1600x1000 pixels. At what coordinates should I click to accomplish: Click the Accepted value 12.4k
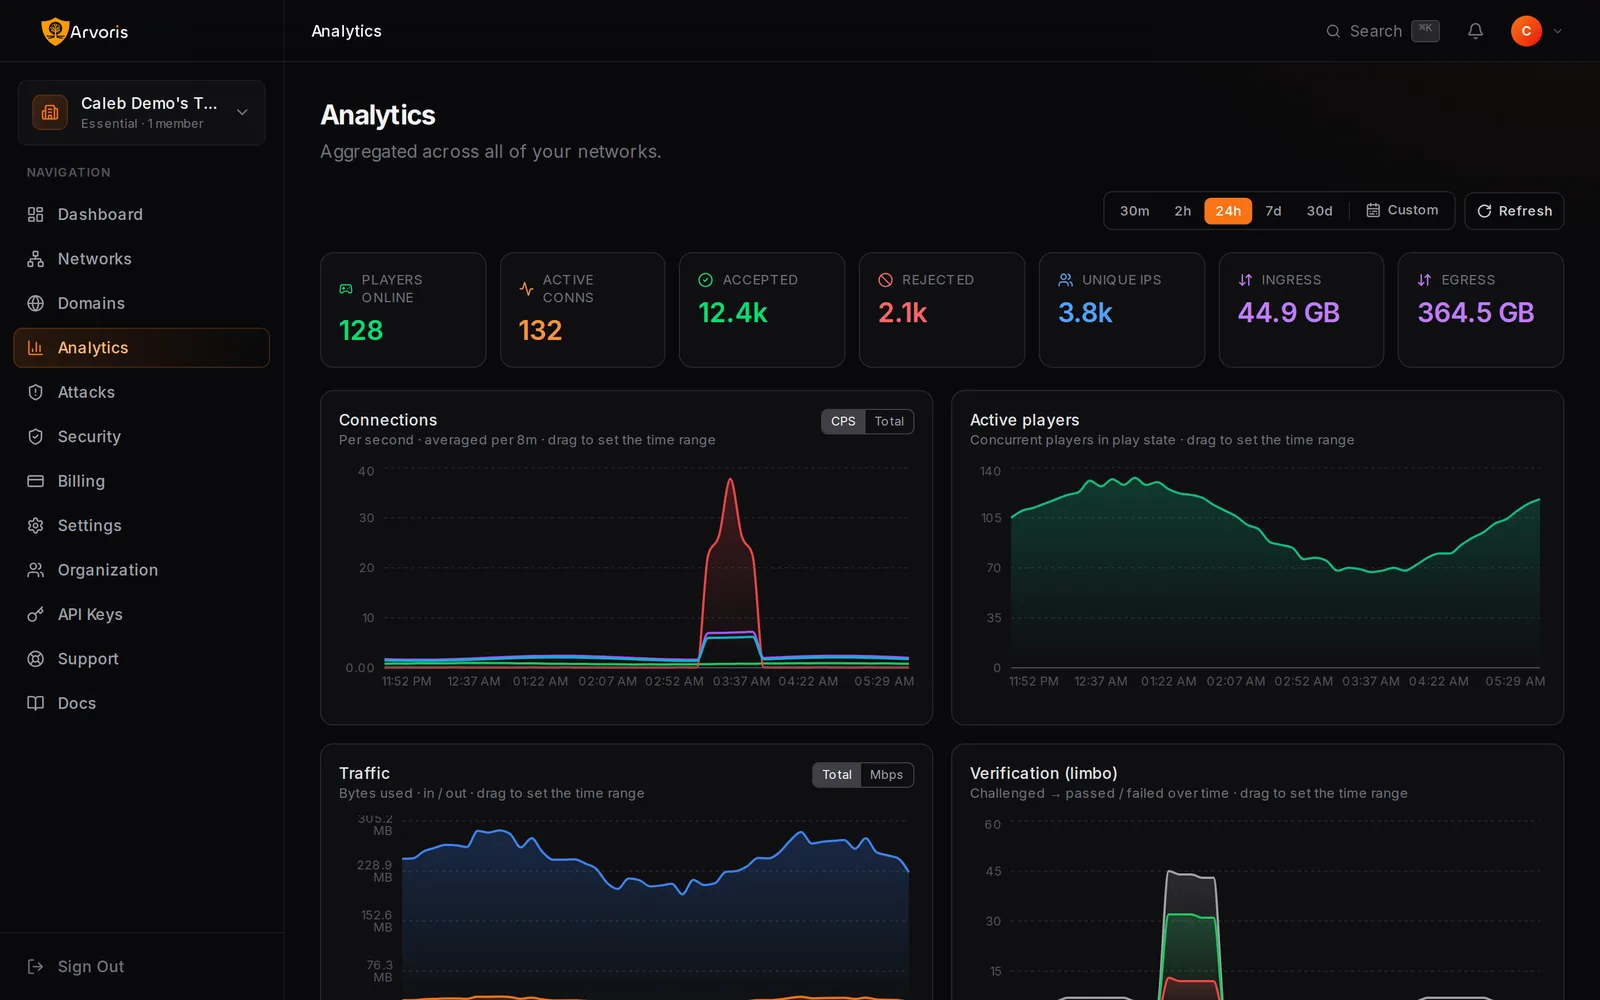733,313
